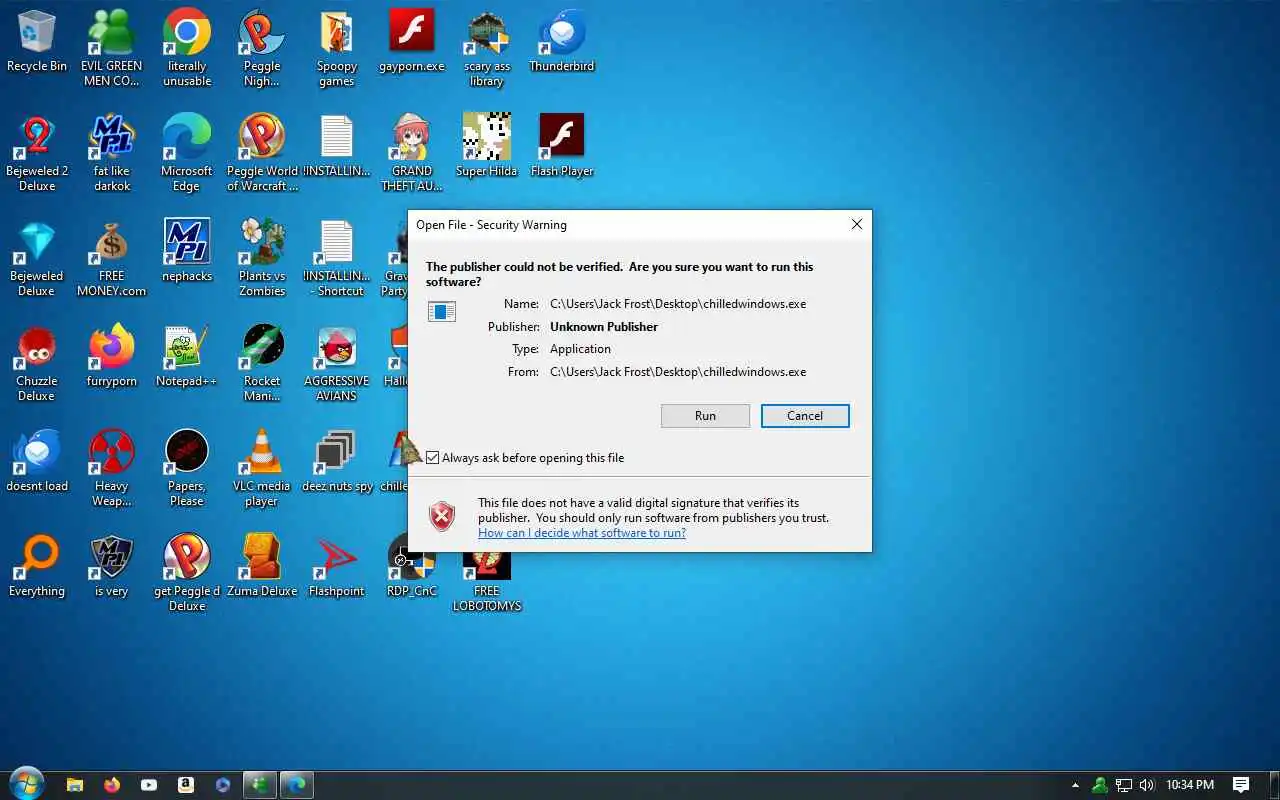Select the GRAND THEFT AU... shortcut

[x=412, y=153]
